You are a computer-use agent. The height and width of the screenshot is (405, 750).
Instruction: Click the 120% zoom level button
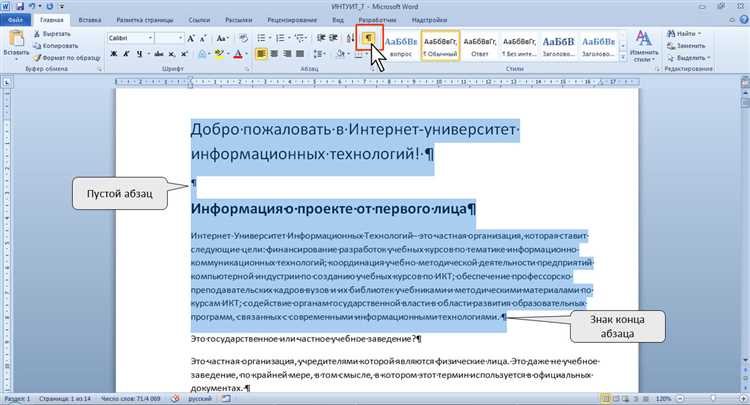(663, 399)
